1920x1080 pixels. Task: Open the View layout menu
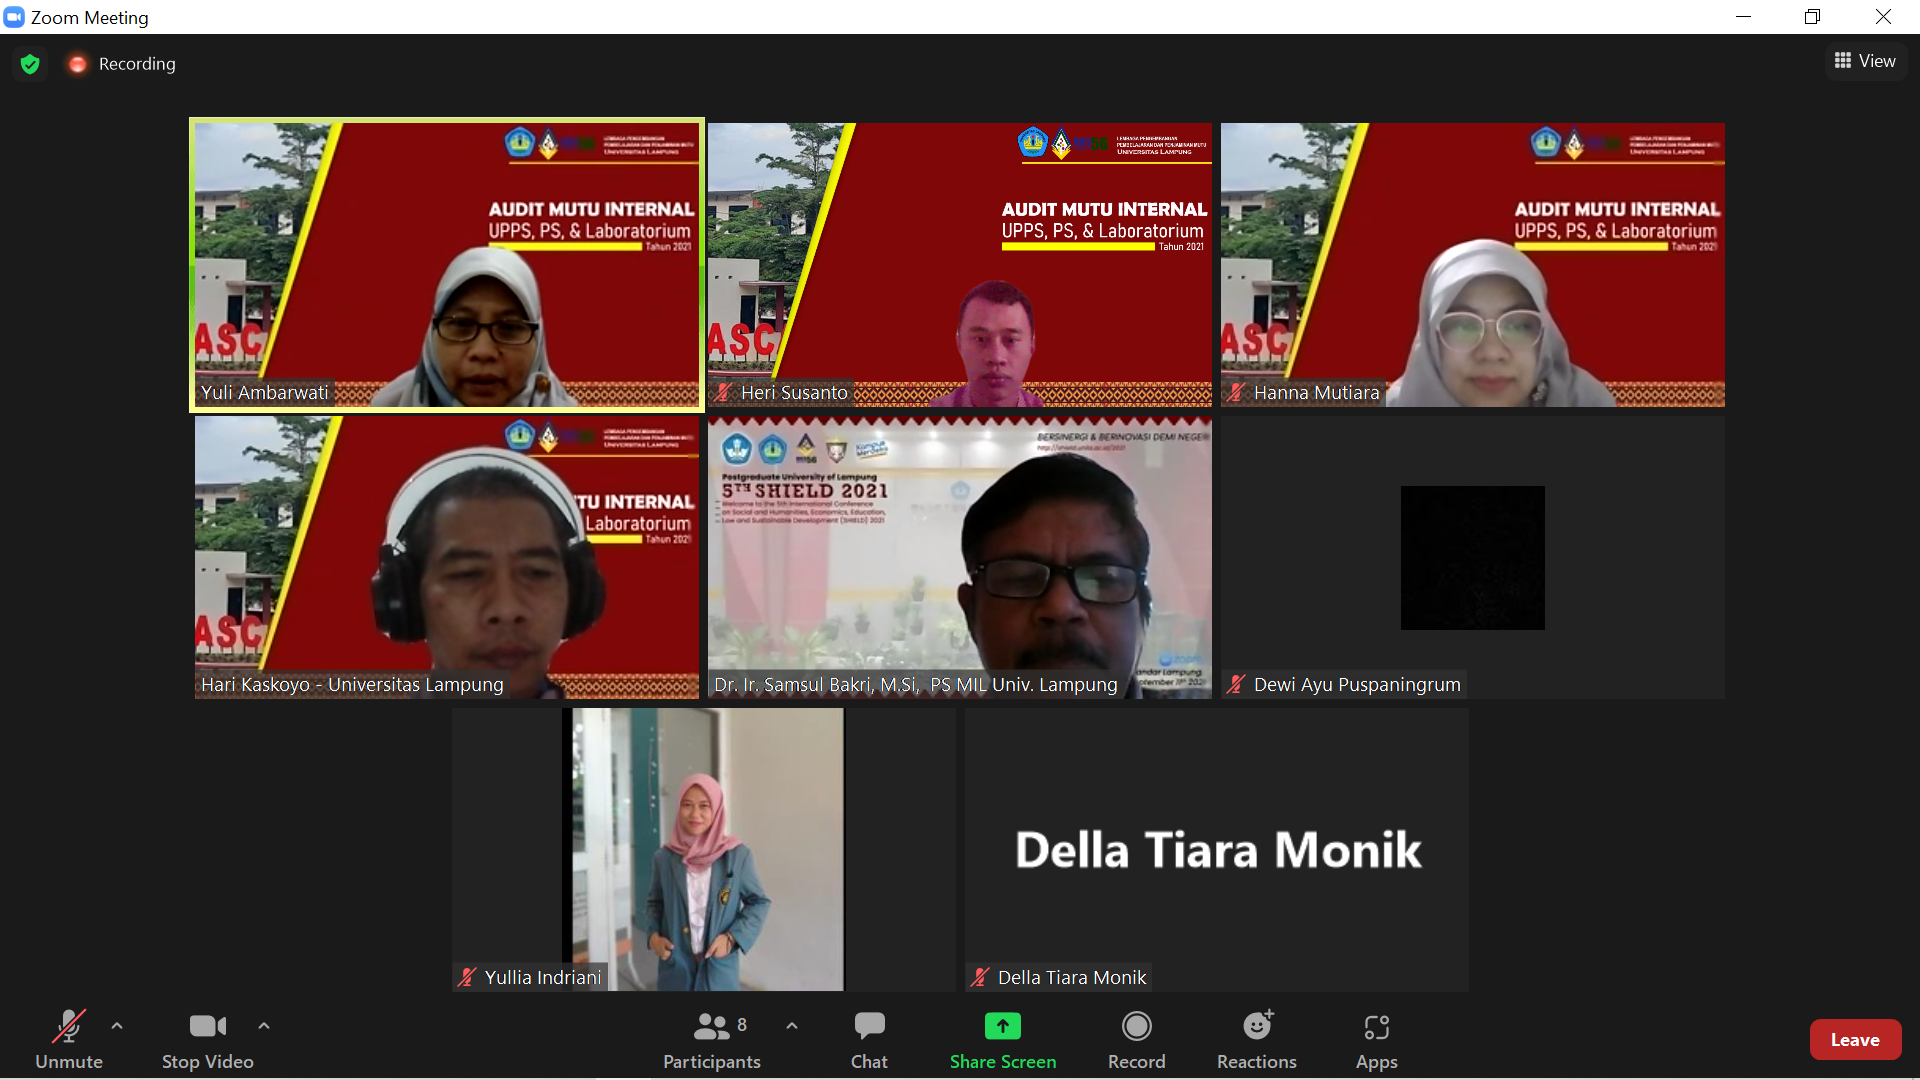1865,61
